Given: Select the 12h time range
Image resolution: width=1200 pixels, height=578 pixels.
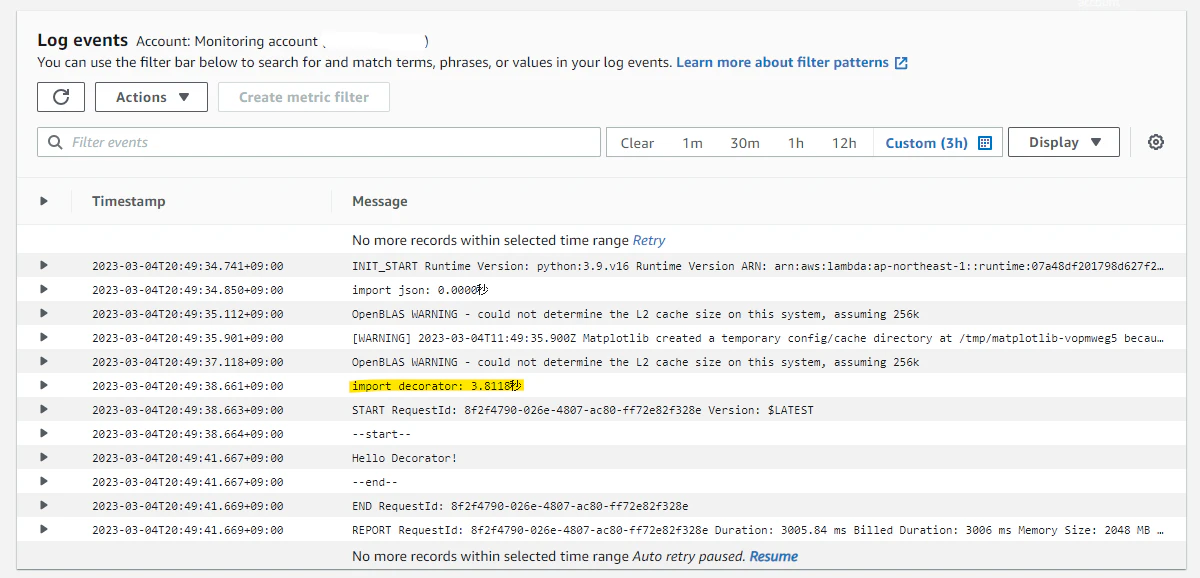Looking at the screenshot, I should pos(844,143).
